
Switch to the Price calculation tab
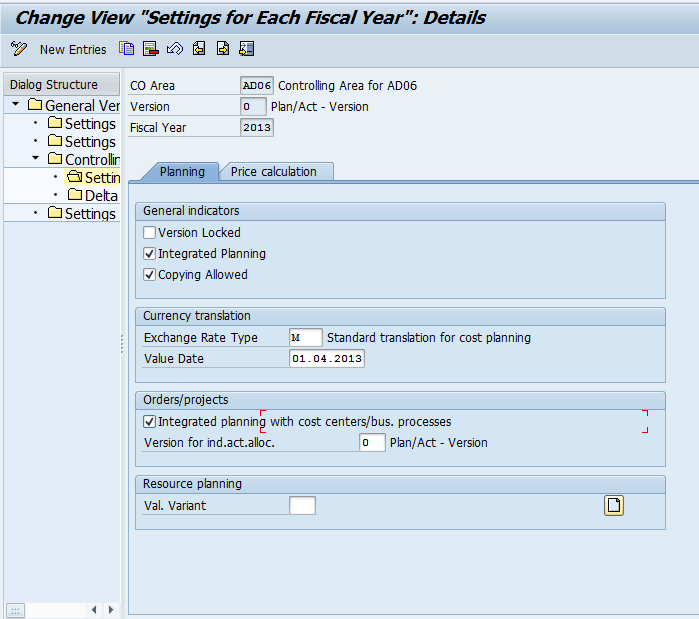(274, 172)
